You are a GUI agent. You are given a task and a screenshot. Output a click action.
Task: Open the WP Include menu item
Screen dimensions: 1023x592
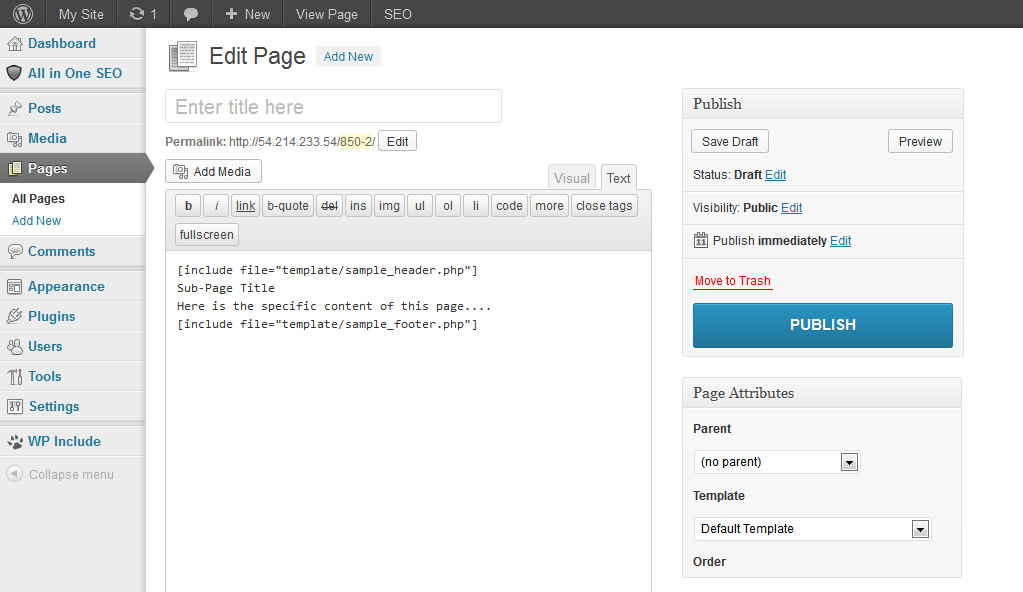[64, 441]
